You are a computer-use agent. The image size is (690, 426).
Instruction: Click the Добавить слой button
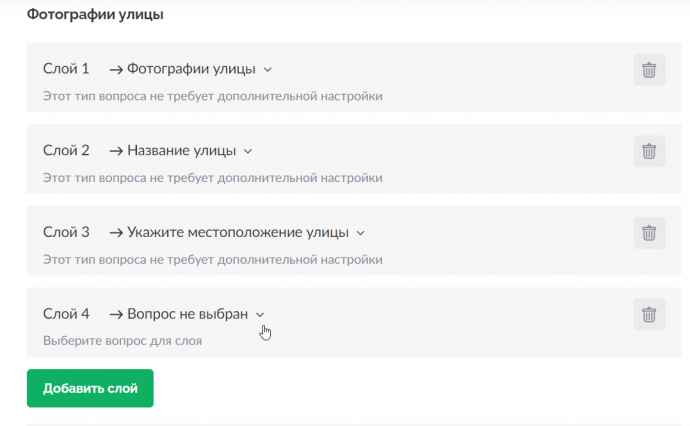click(90, 388)
